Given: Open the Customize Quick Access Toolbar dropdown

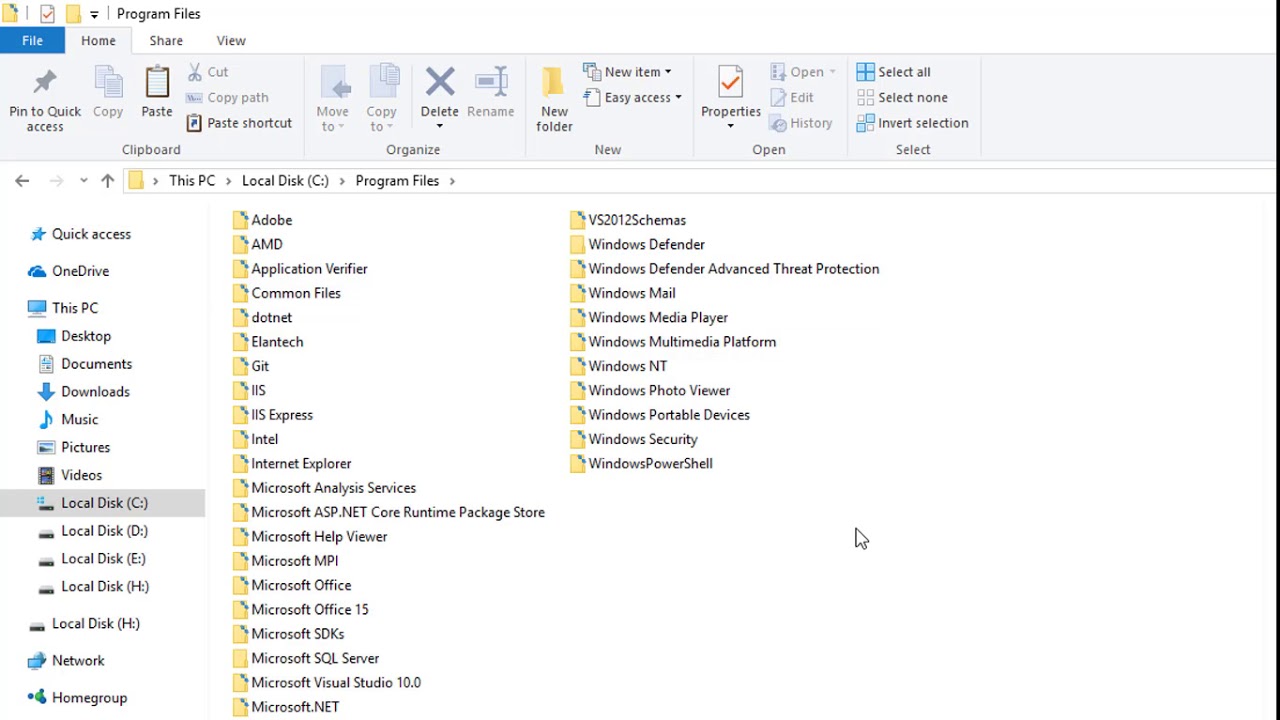Looking at the screenshot, I should (94, 14).
